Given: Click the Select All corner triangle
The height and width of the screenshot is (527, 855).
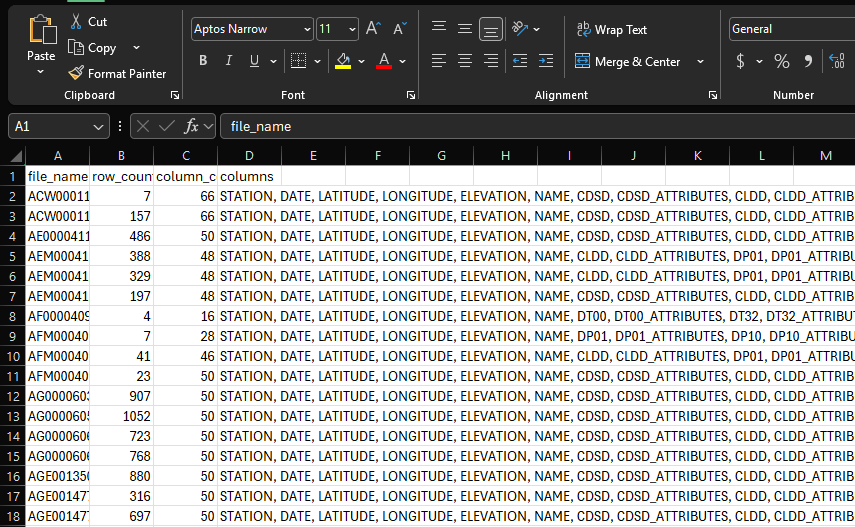Looking at the screenshot, I should 16,156.
